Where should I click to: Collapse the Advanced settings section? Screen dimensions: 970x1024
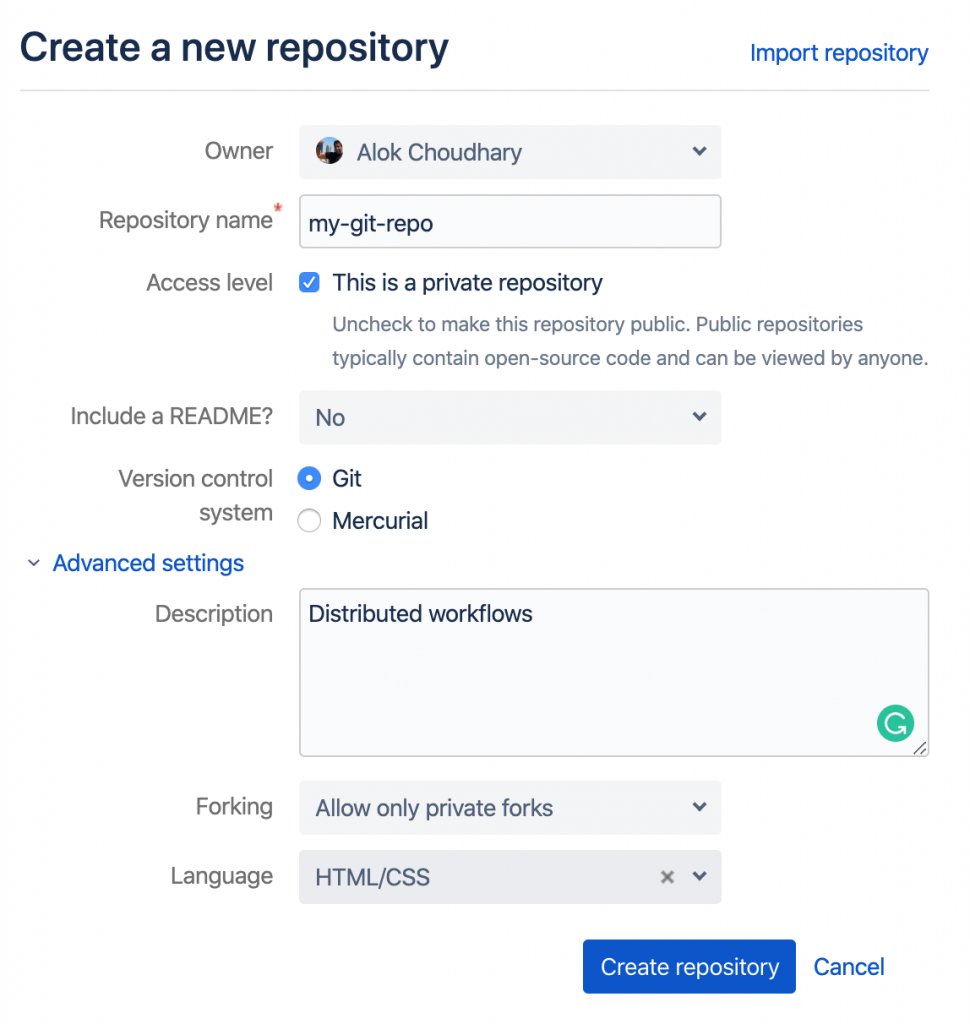click(148, 564)
